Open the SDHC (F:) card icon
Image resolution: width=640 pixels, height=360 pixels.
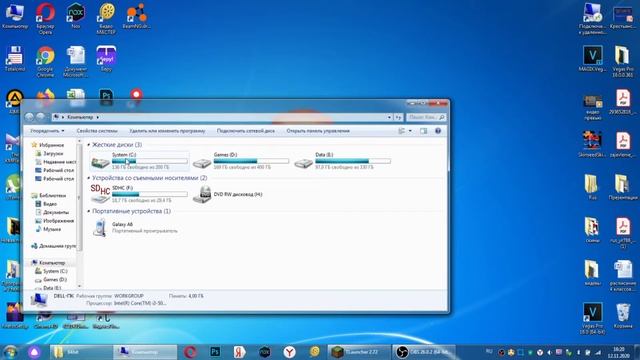[x=100, y=194]
